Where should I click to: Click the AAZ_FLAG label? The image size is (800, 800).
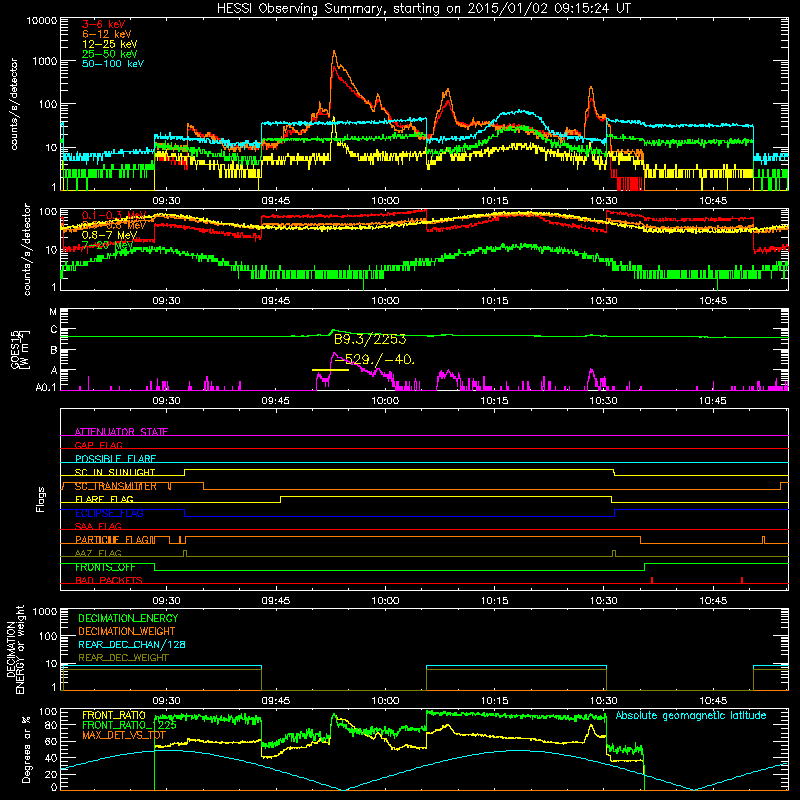point(98,554)
